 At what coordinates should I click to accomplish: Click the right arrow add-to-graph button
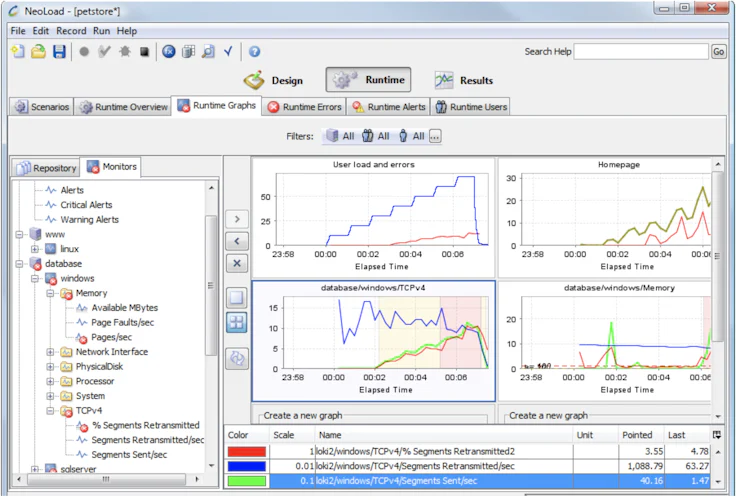tap(237, 219)
